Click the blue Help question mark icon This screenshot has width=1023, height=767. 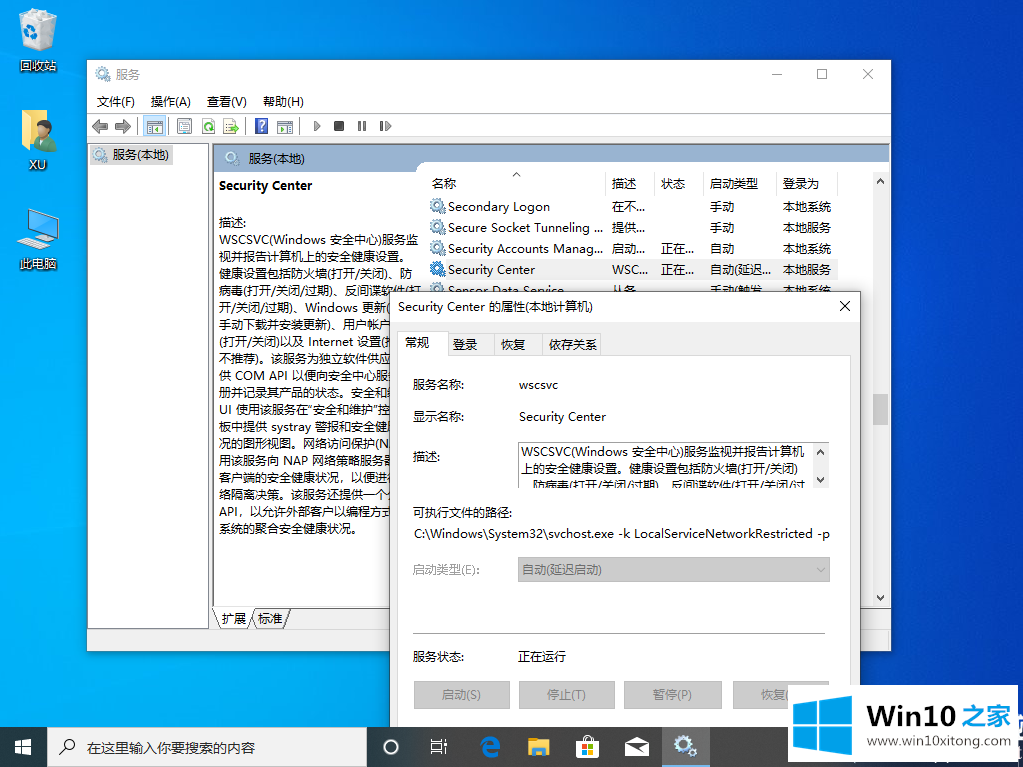point(261,126)
